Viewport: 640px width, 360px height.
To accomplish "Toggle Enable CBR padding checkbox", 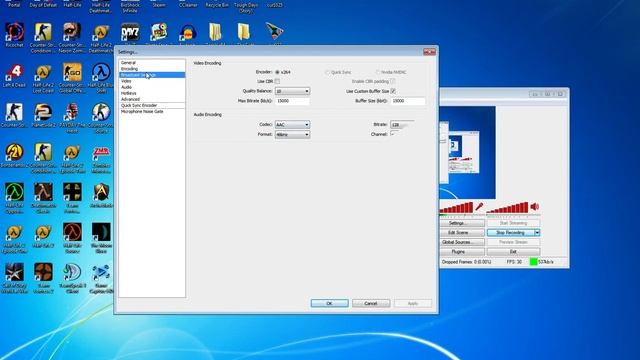I will [393, 82].
